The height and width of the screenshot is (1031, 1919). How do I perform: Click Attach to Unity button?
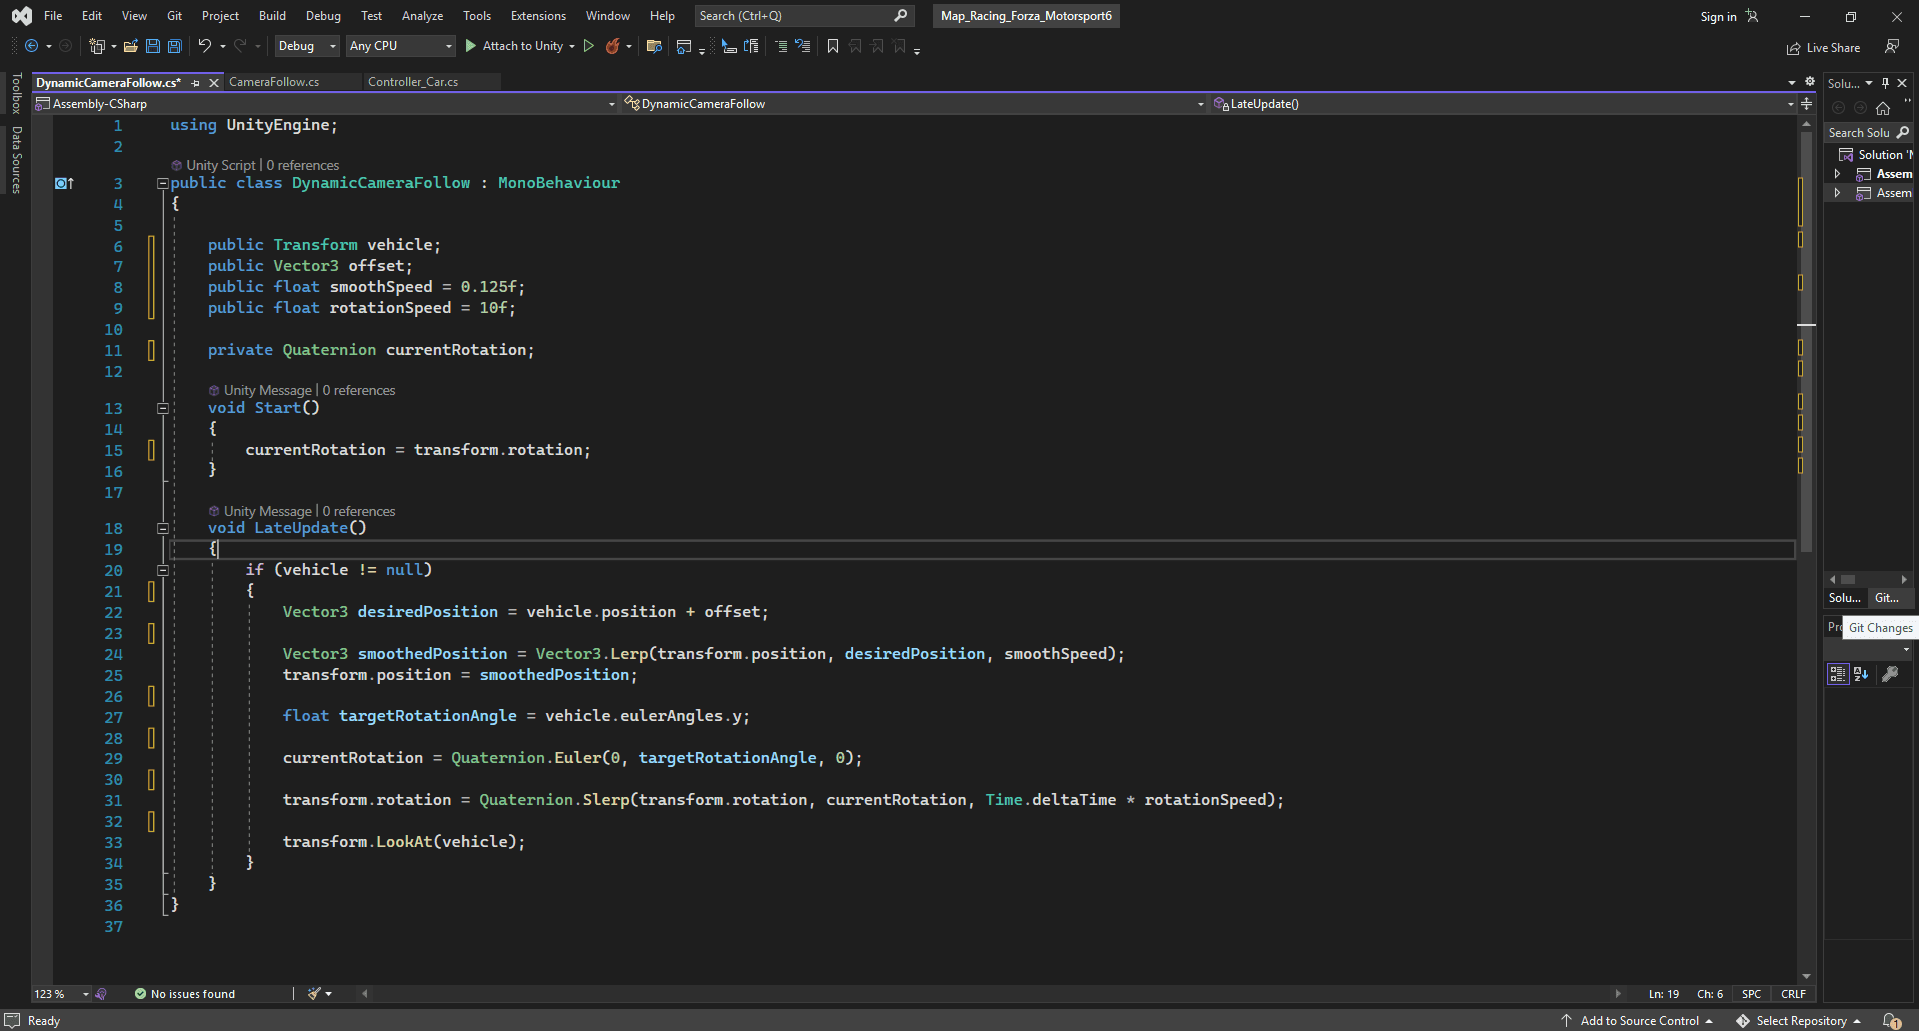[514, 46]
